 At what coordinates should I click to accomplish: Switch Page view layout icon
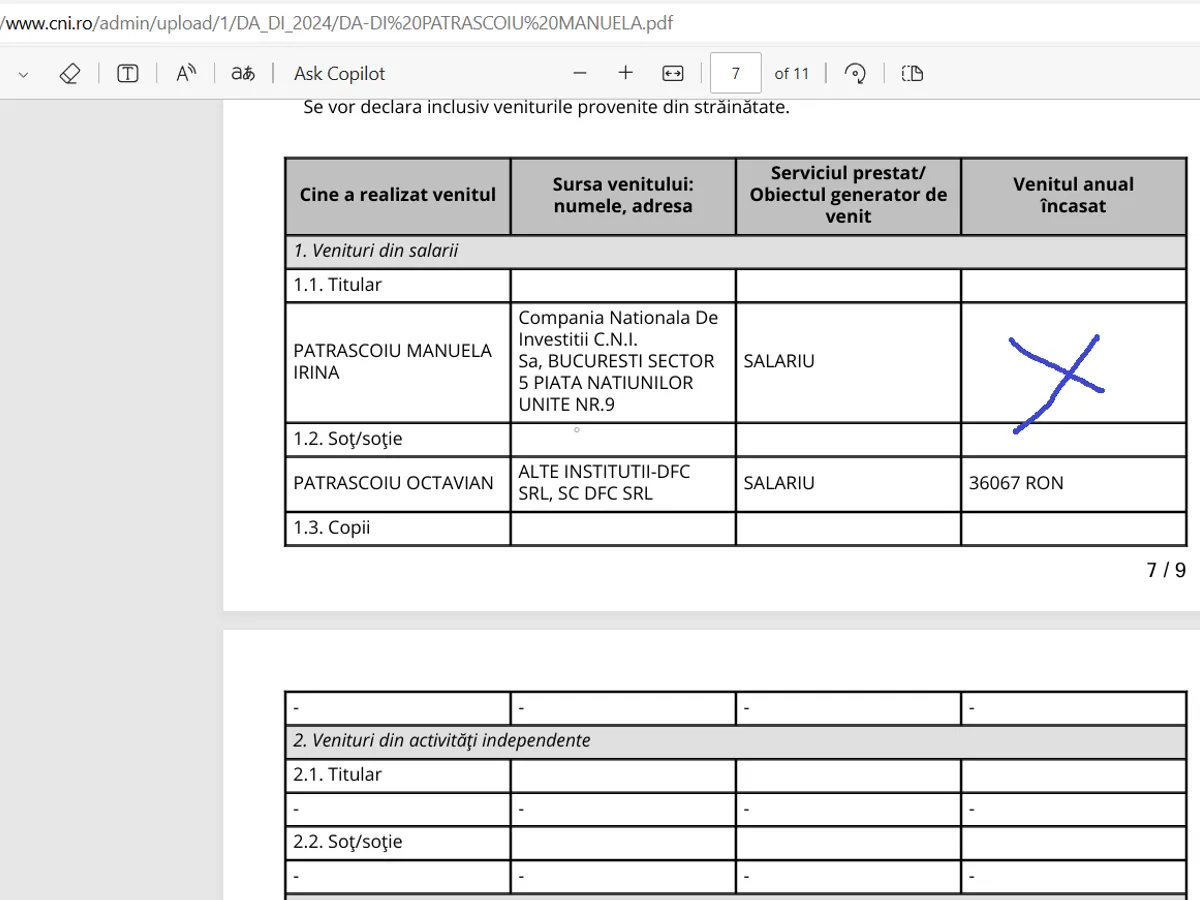(912, 73)
